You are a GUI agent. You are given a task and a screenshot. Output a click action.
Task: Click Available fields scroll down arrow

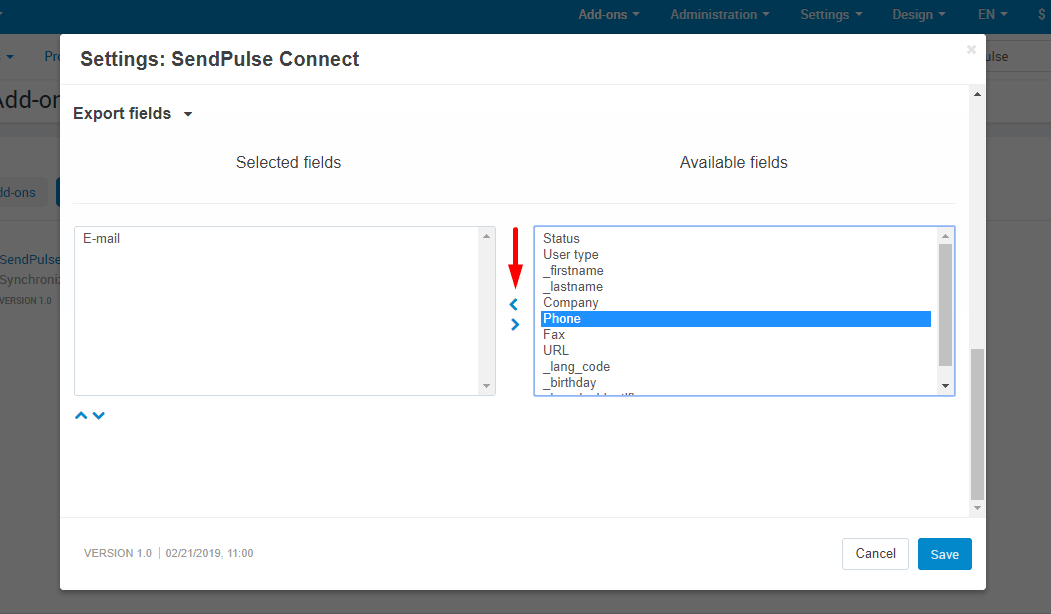click(x=945, y=386)
